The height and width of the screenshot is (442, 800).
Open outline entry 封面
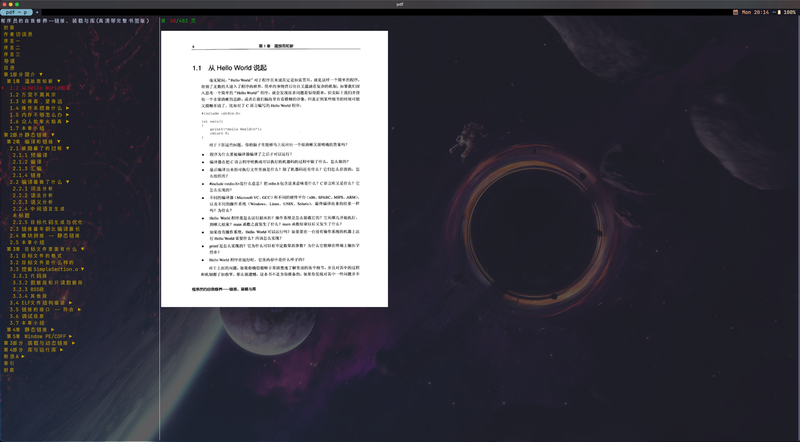tap(9, 28)
